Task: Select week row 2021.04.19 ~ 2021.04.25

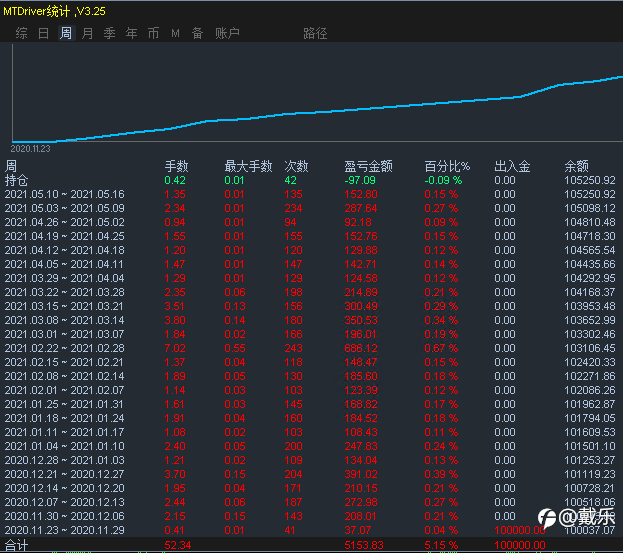Action: point(64,236)
